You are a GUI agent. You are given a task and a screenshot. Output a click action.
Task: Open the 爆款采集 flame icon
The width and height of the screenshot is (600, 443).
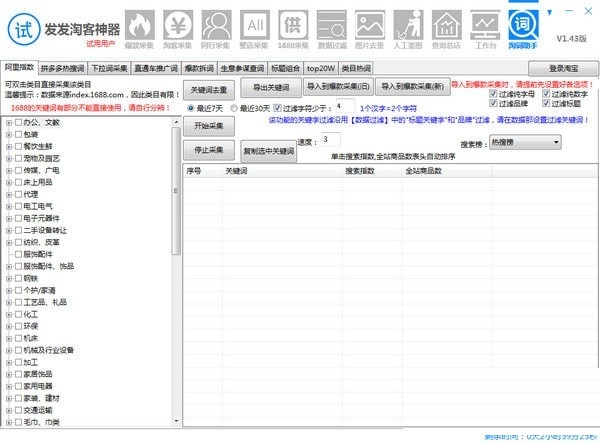140,25
